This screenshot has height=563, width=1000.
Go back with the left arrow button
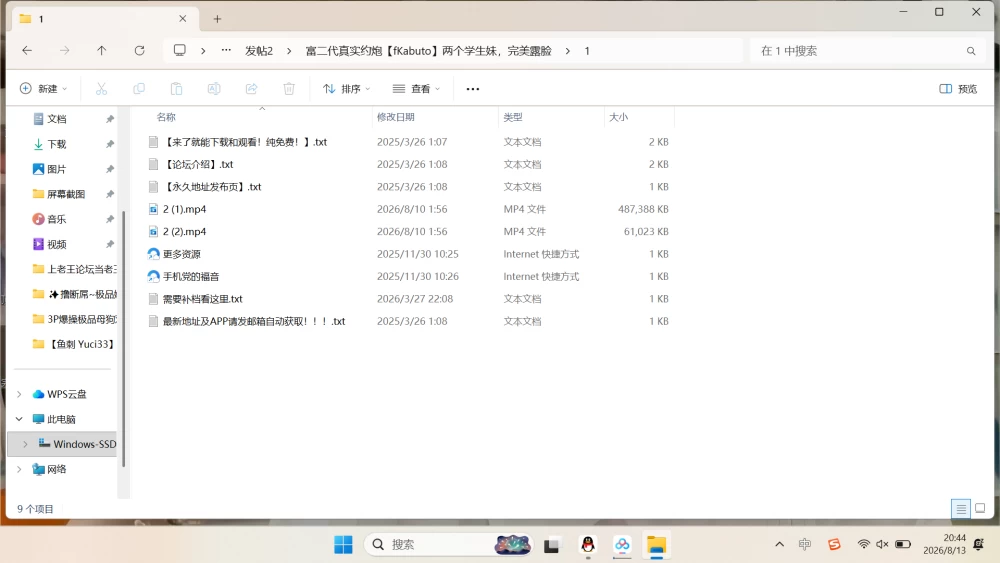[27, 50]
